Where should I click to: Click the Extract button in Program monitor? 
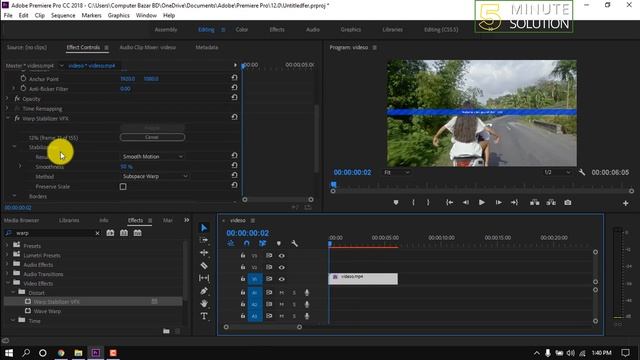click(551, 202)
